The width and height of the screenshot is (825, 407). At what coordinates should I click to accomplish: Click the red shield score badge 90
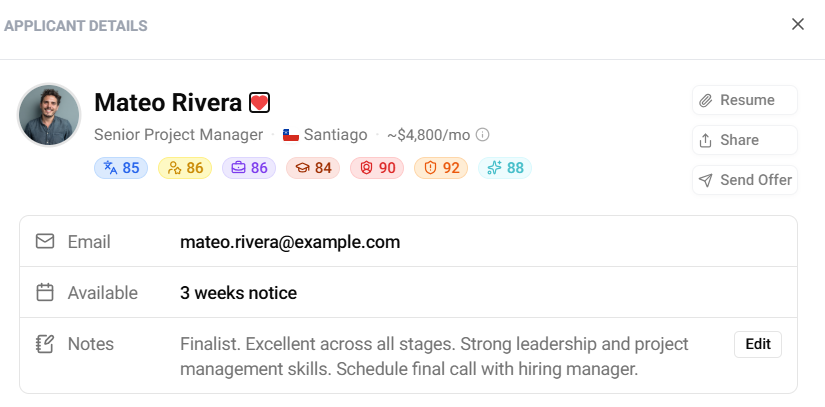click(377, 168)
